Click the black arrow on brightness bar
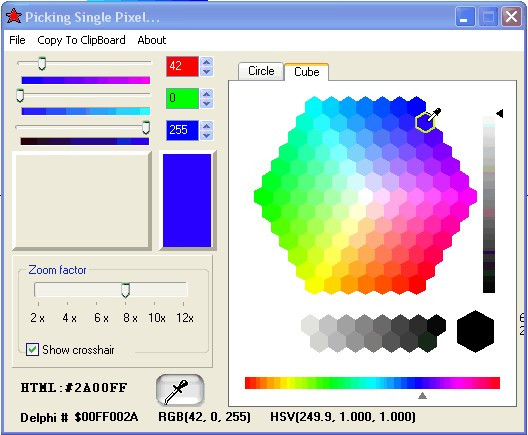The height and width of the screenshot is (435, 528). coord(500,113)
